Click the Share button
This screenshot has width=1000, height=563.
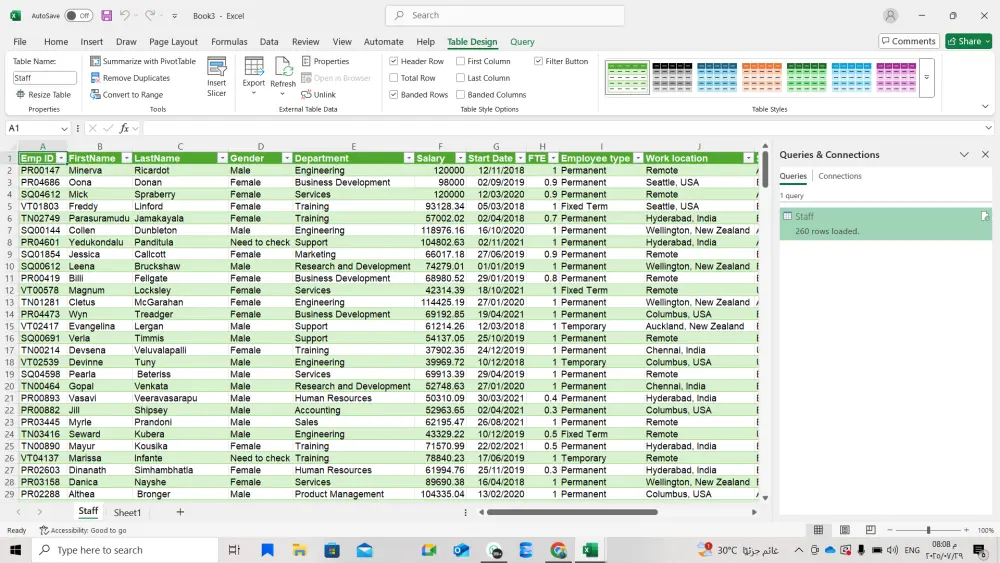click(968, 41)
